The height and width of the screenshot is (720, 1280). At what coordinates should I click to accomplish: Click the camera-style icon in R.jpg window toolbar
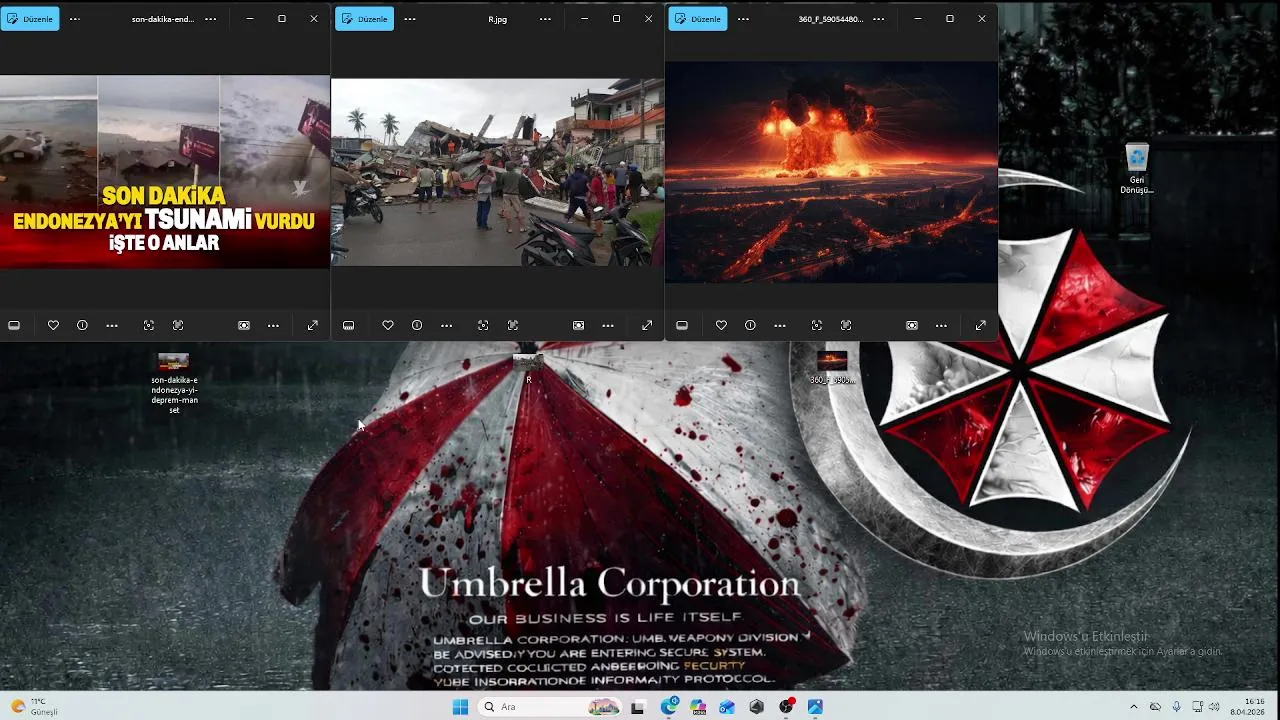click(578, 325)
